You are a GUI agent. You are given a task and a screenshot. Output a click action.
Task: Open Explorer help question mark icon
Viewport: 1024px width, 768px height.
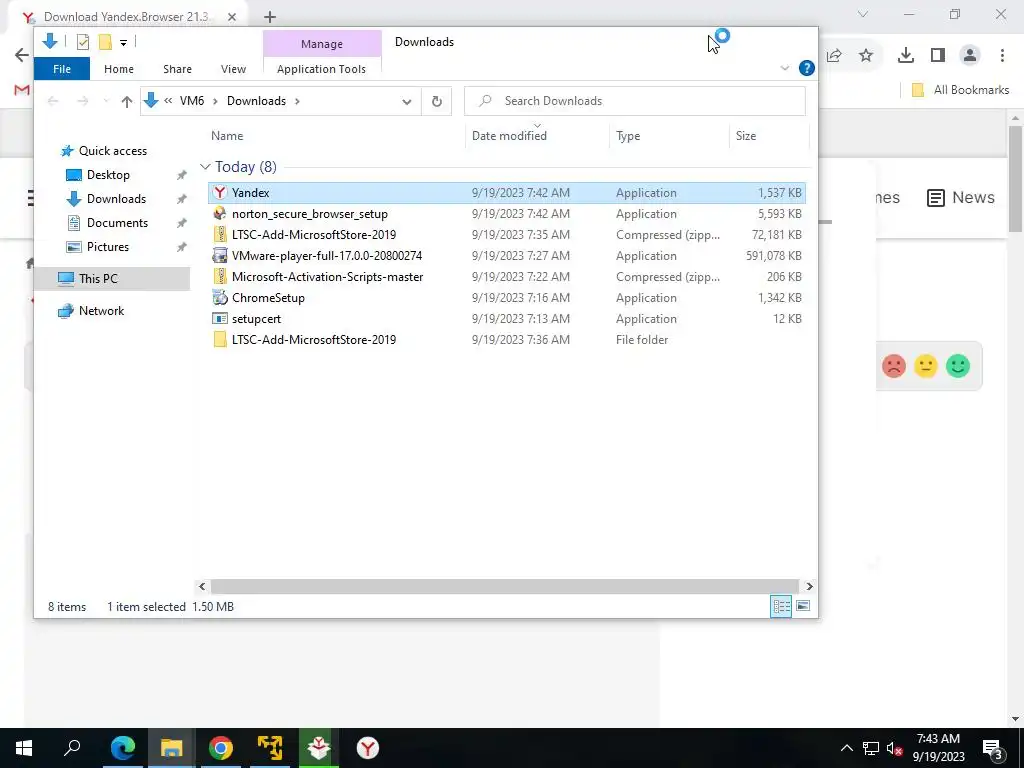[x=807, y=68]
